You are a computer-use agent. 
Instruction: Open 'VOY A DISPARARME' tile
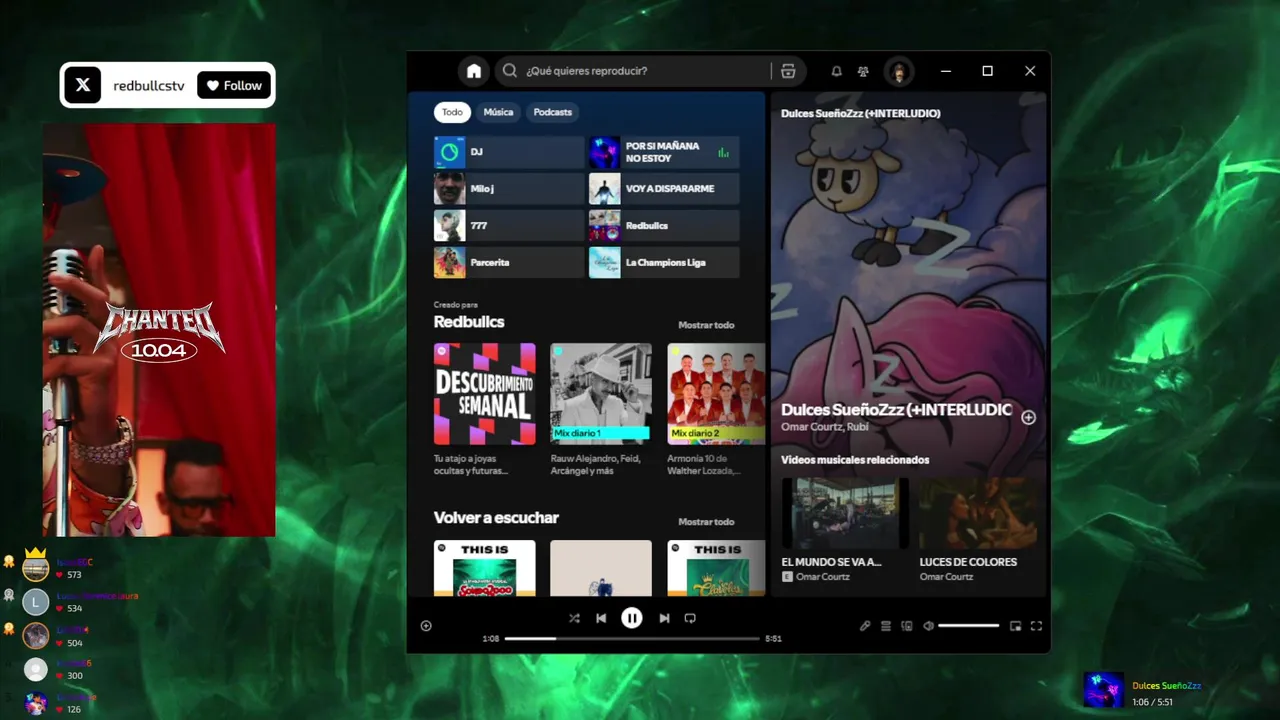coord(664,188)
